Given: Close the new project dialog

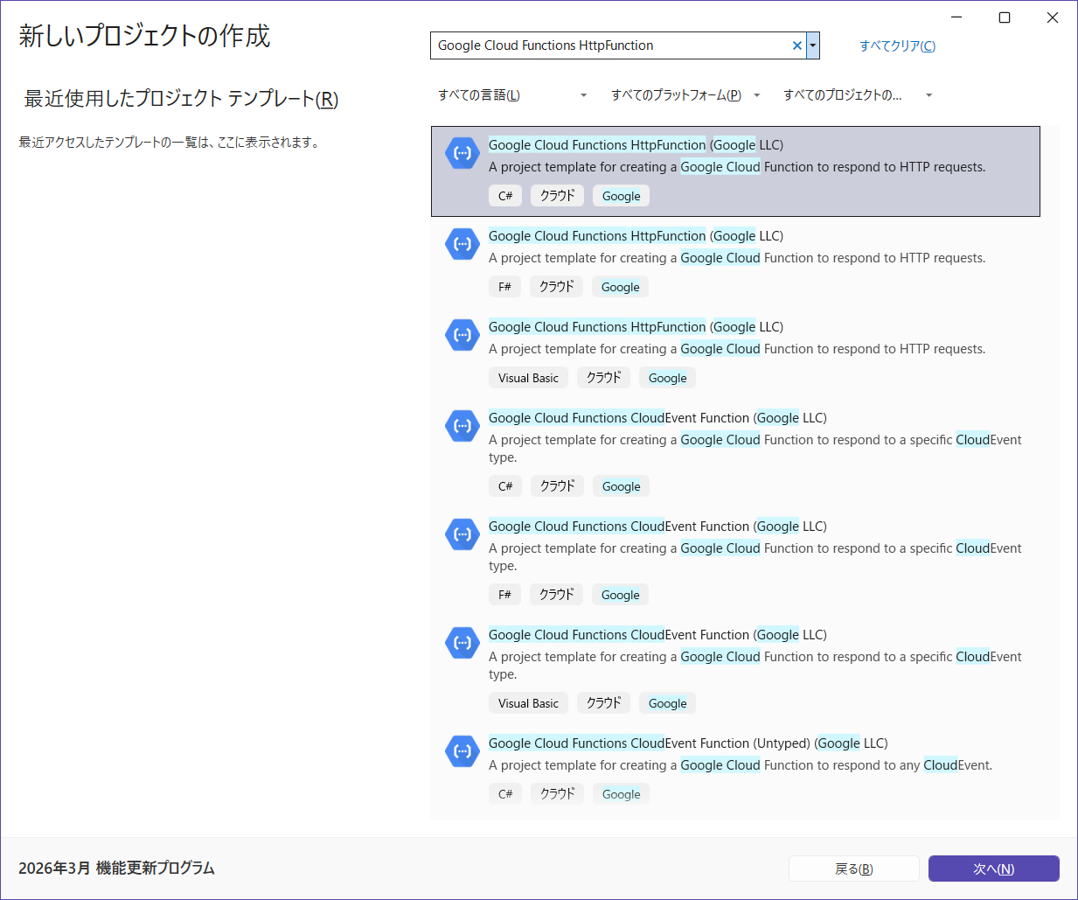Looking at the screenshot, I should [1053, 18].
